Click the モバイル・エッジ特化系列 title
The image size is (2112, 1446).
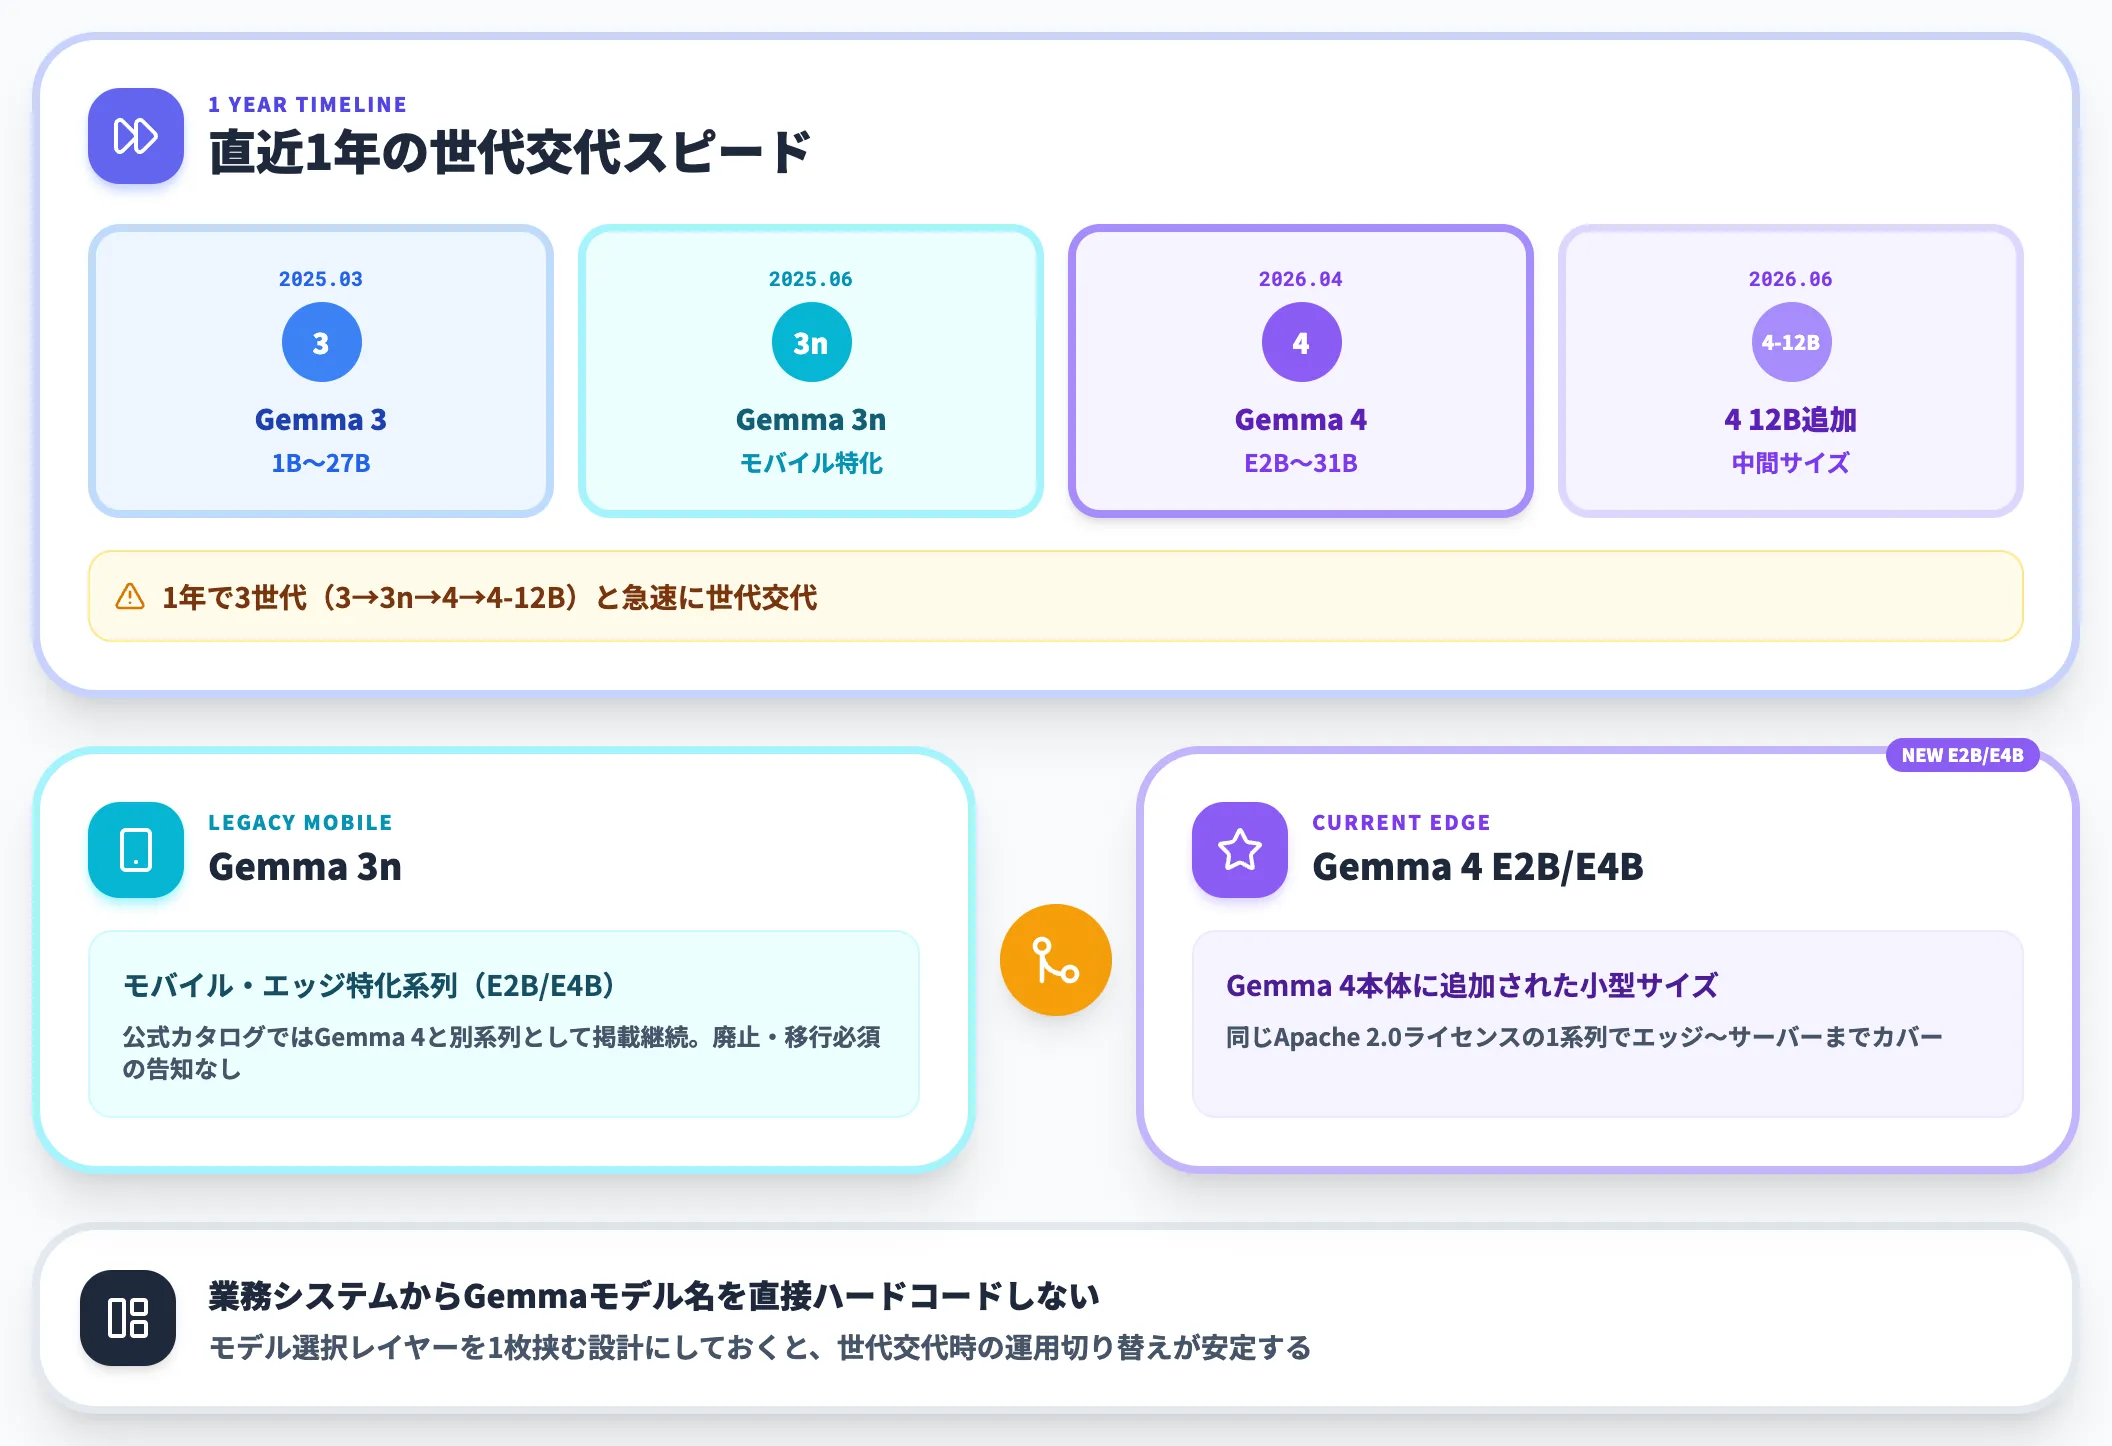point(369,986)
